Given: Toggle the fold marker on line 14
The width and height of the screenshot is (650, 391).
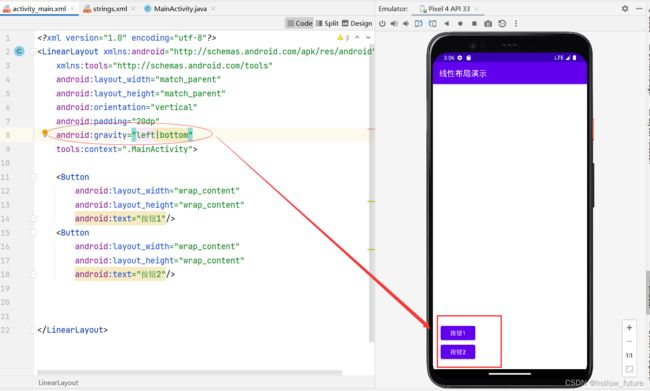Looking at the screenshot, I should click(34, 219).
